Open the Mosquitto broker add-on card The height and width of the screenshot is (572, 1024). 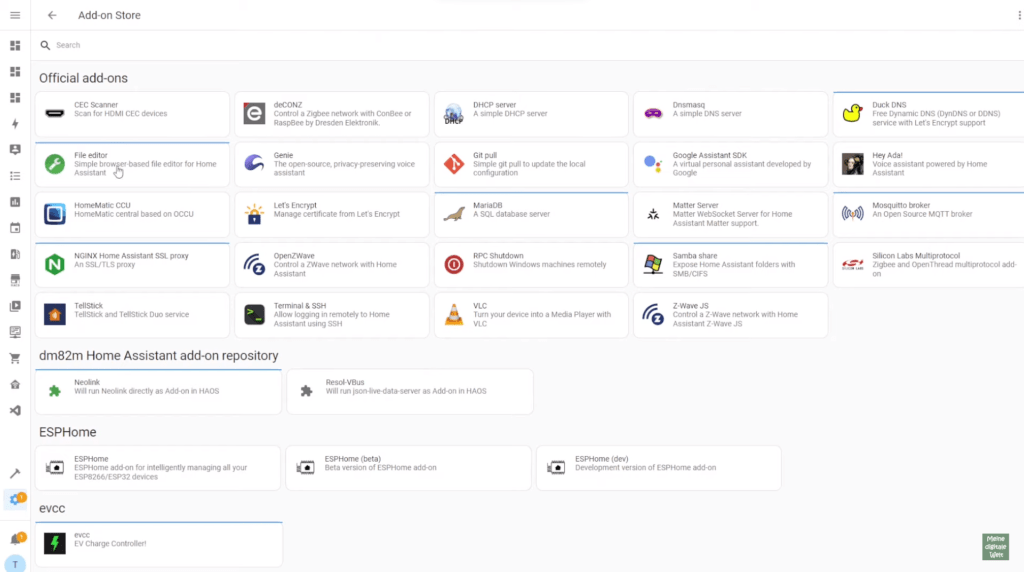(928, 214)
